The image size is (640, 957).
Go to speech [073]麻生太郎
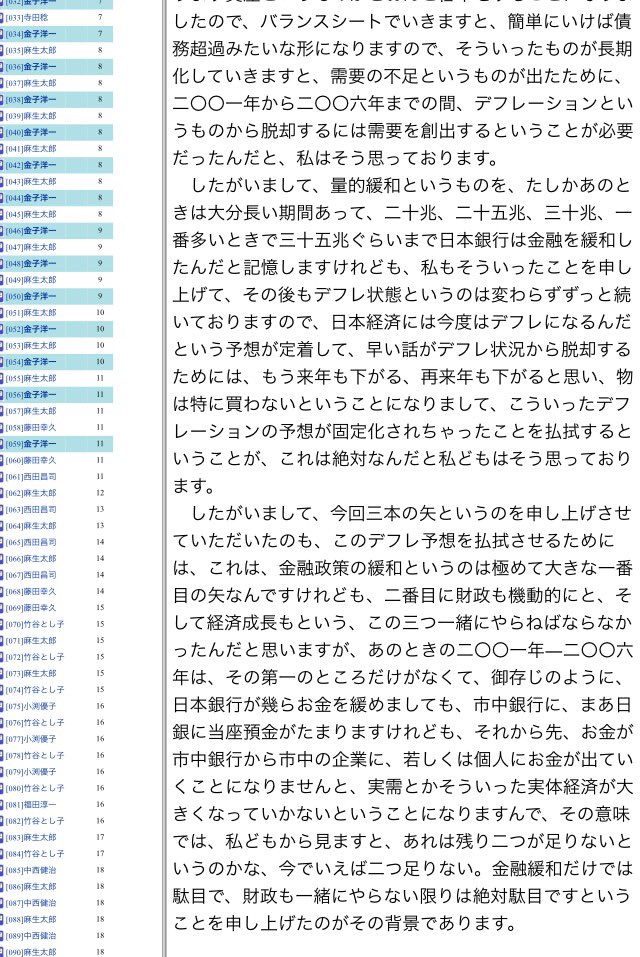click(31, 674)
